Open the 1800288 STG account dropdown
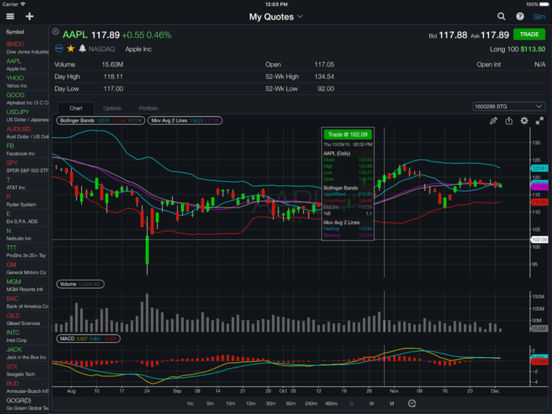Image resolution: width=552 pixels, height=414 pixels. tap(508, 106)
